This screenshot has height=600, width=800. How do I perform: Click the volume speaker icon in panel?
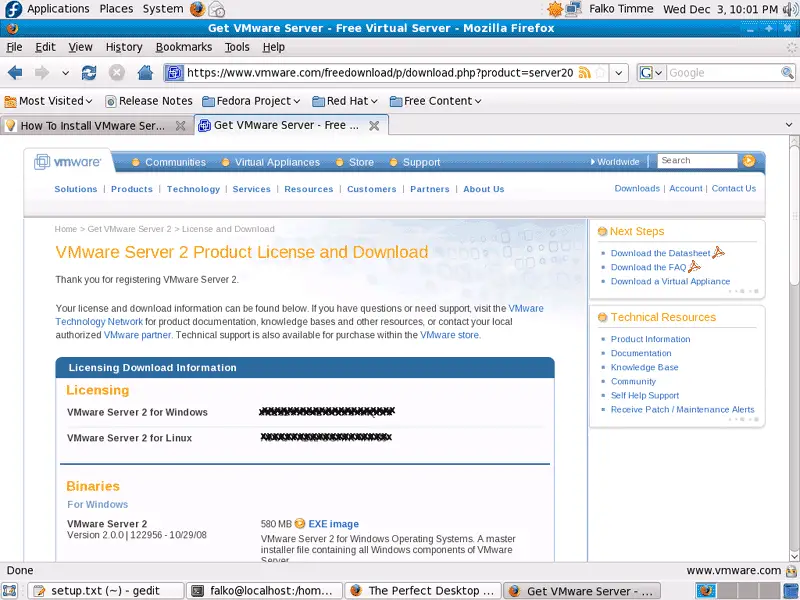coord(790,9)
